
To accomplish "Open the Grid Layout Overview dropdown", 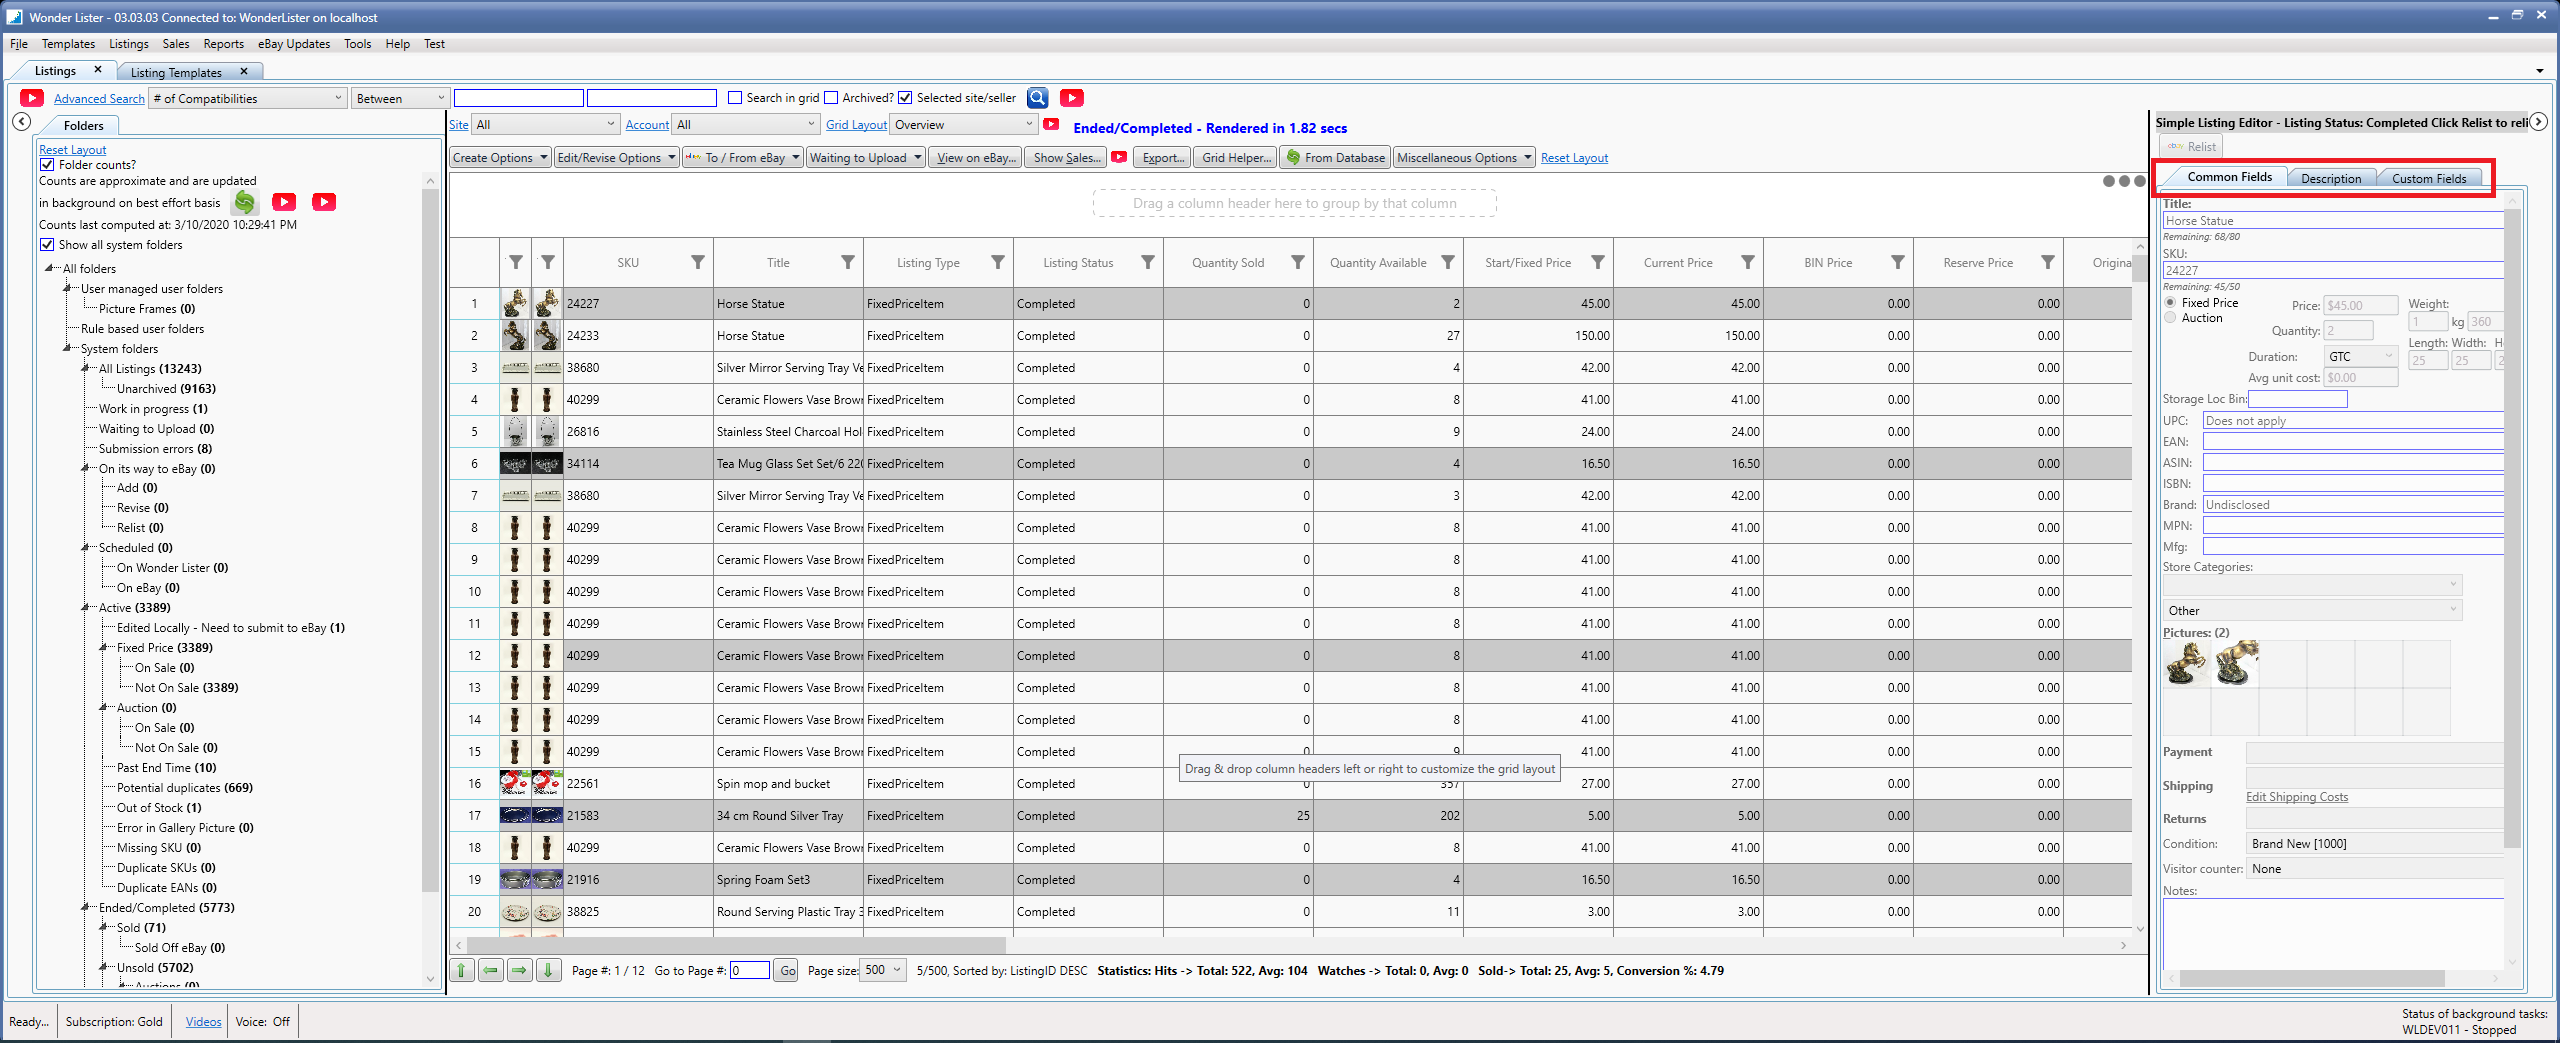I will pos(964,124).
